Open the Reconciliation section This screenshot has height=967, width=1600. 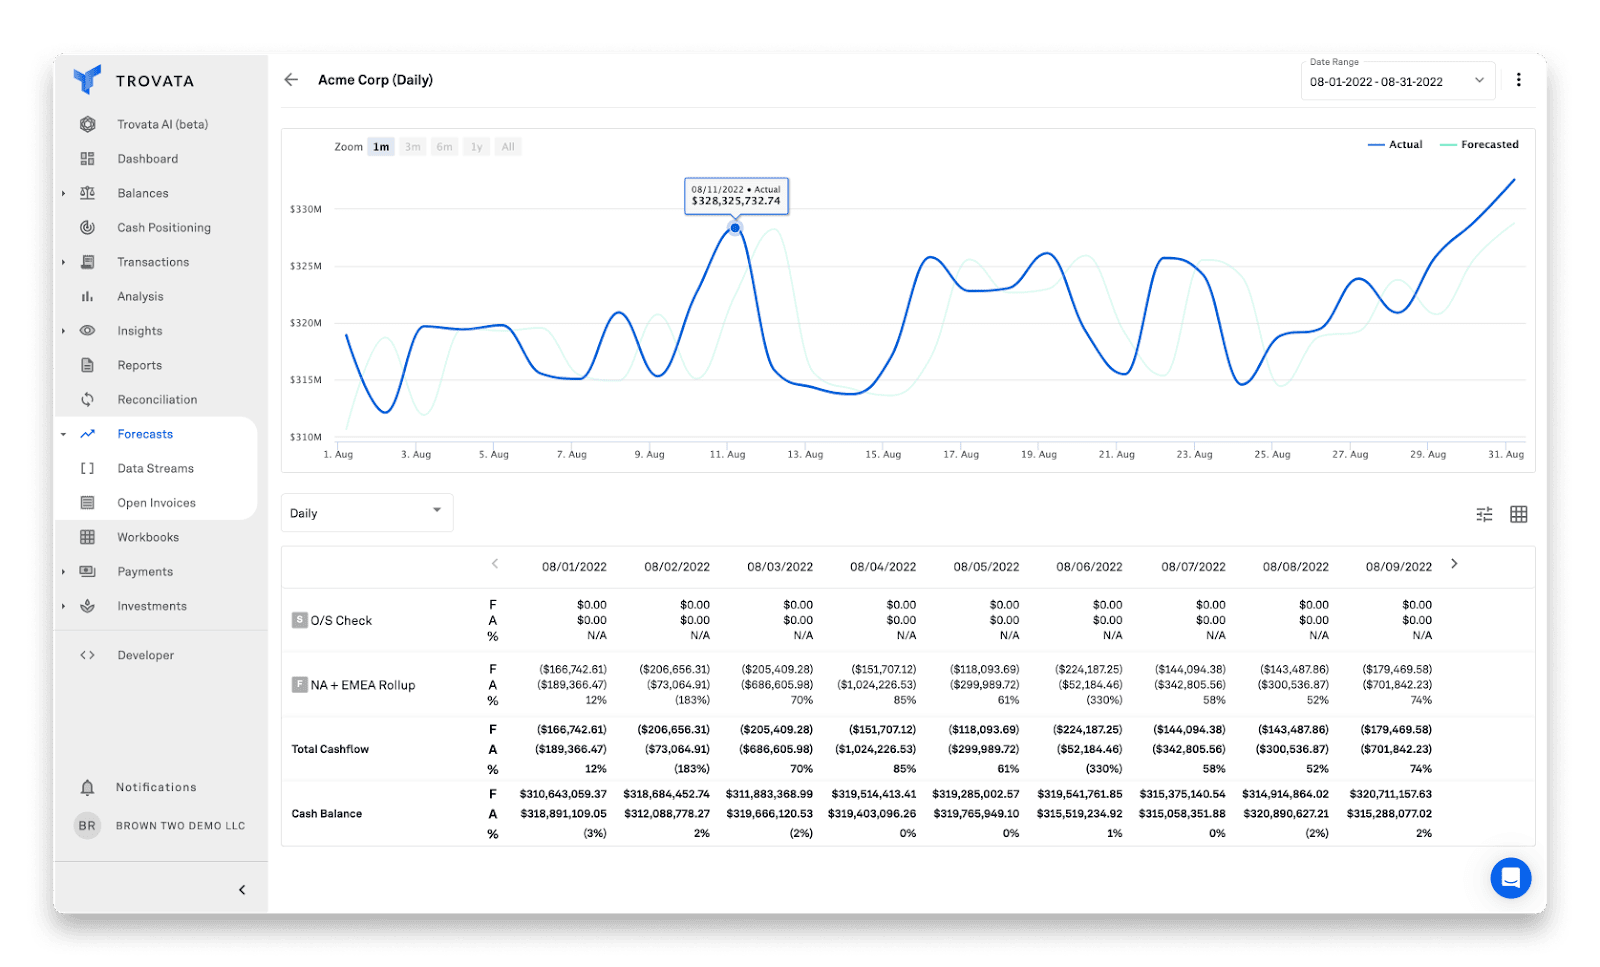point(156,399)
